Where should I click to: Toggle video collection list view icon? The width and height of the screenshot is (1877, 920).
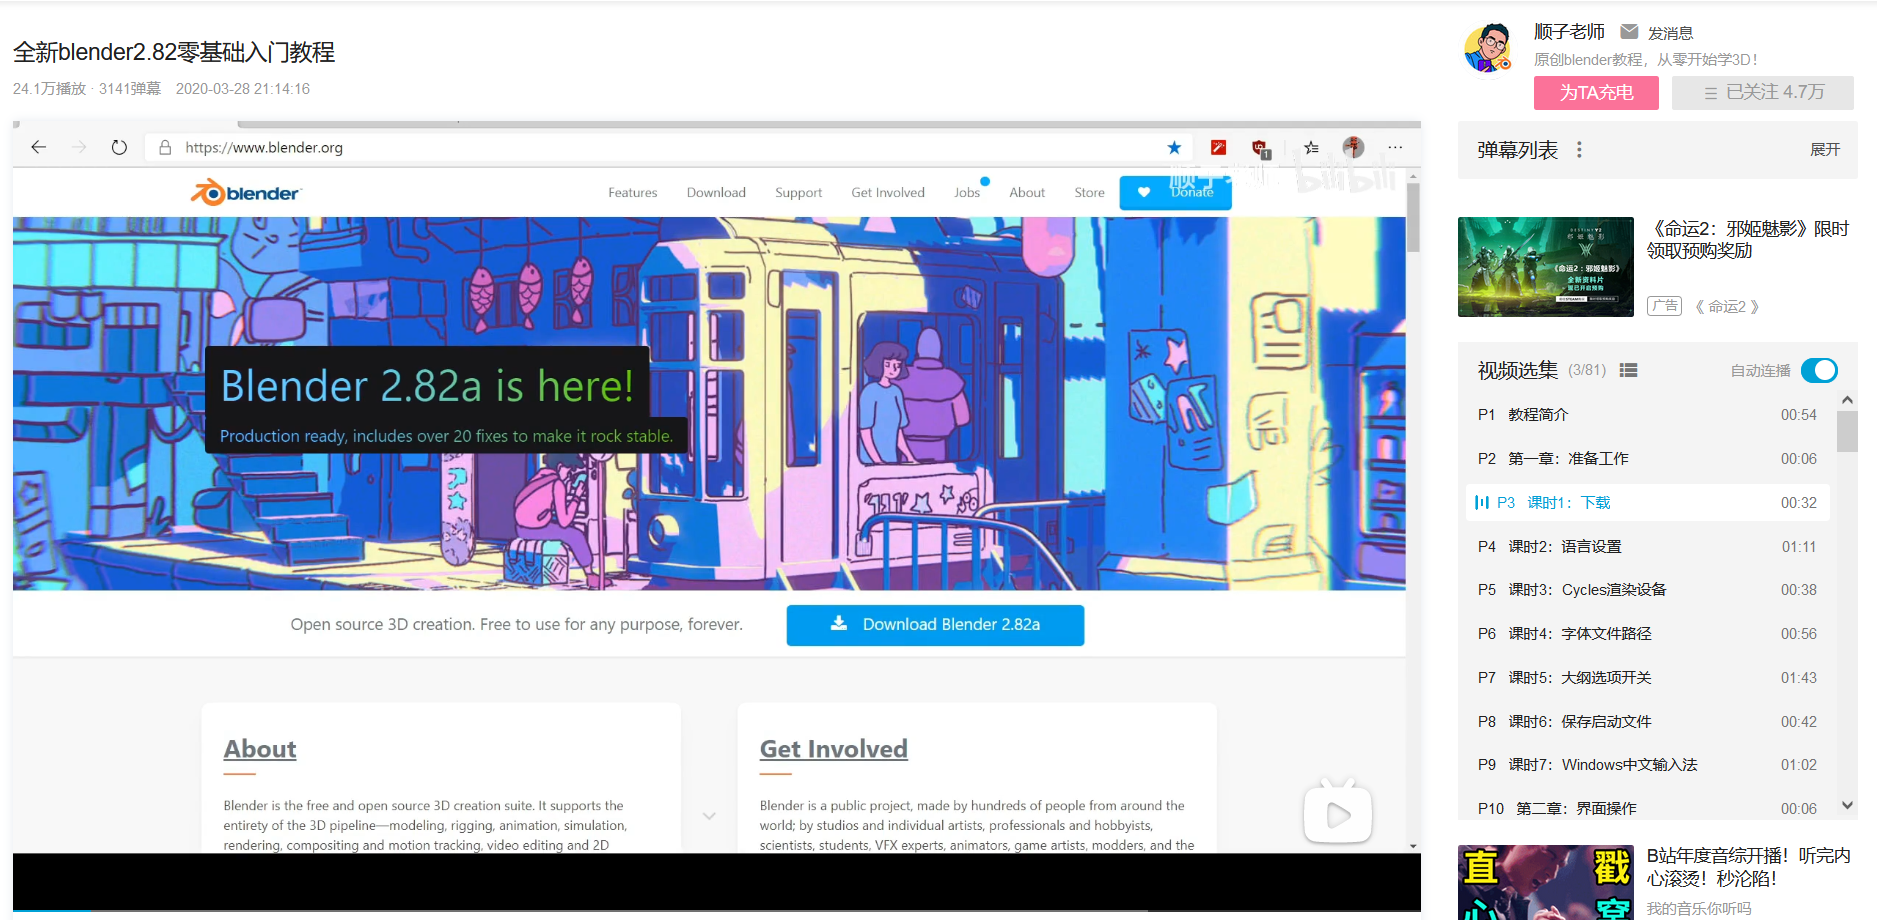tap(1628, 370)
